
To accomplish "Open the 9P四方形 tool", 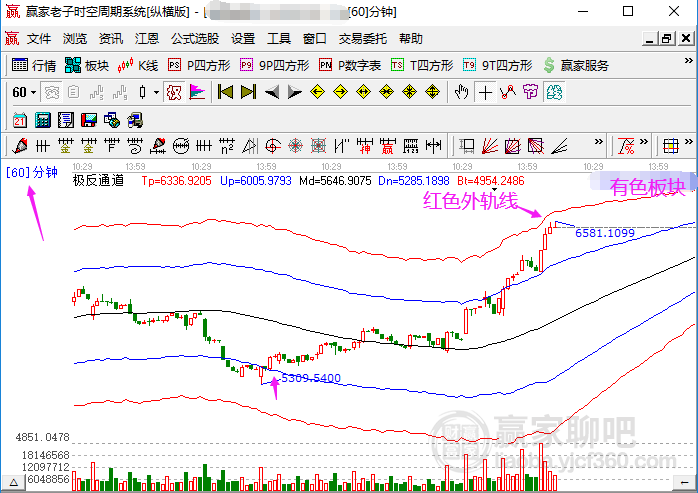I will pyautogui.click(x=275, y=65).
